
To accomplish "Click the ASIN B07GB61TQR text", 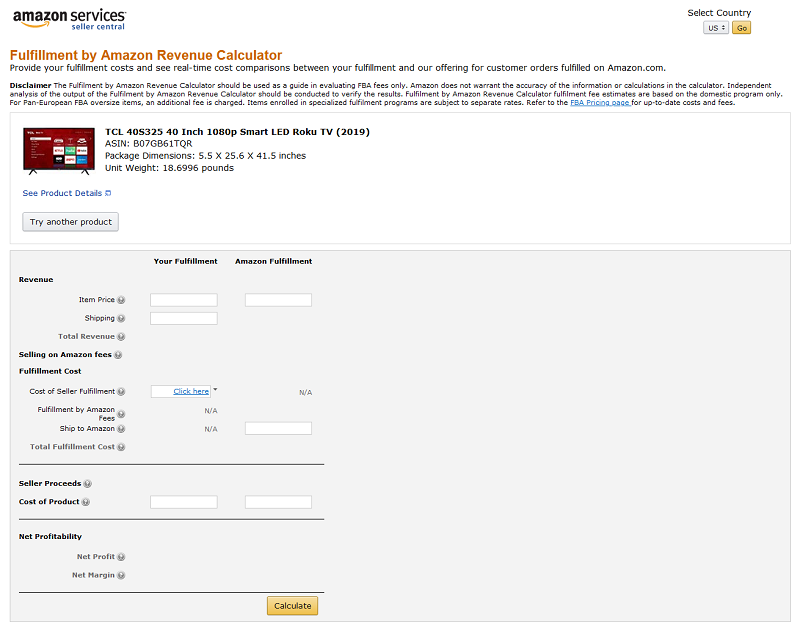I will 148,144.
